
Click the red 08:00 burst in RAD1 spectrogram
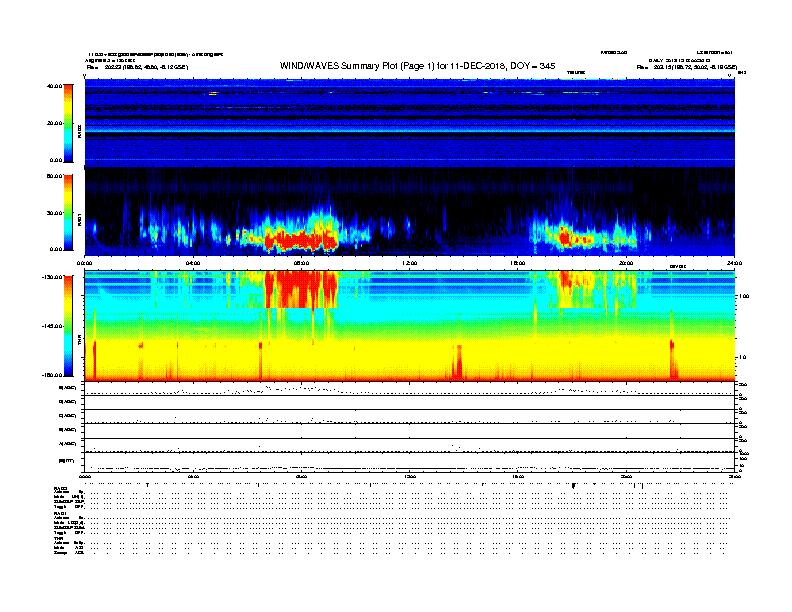pos(302,240)
